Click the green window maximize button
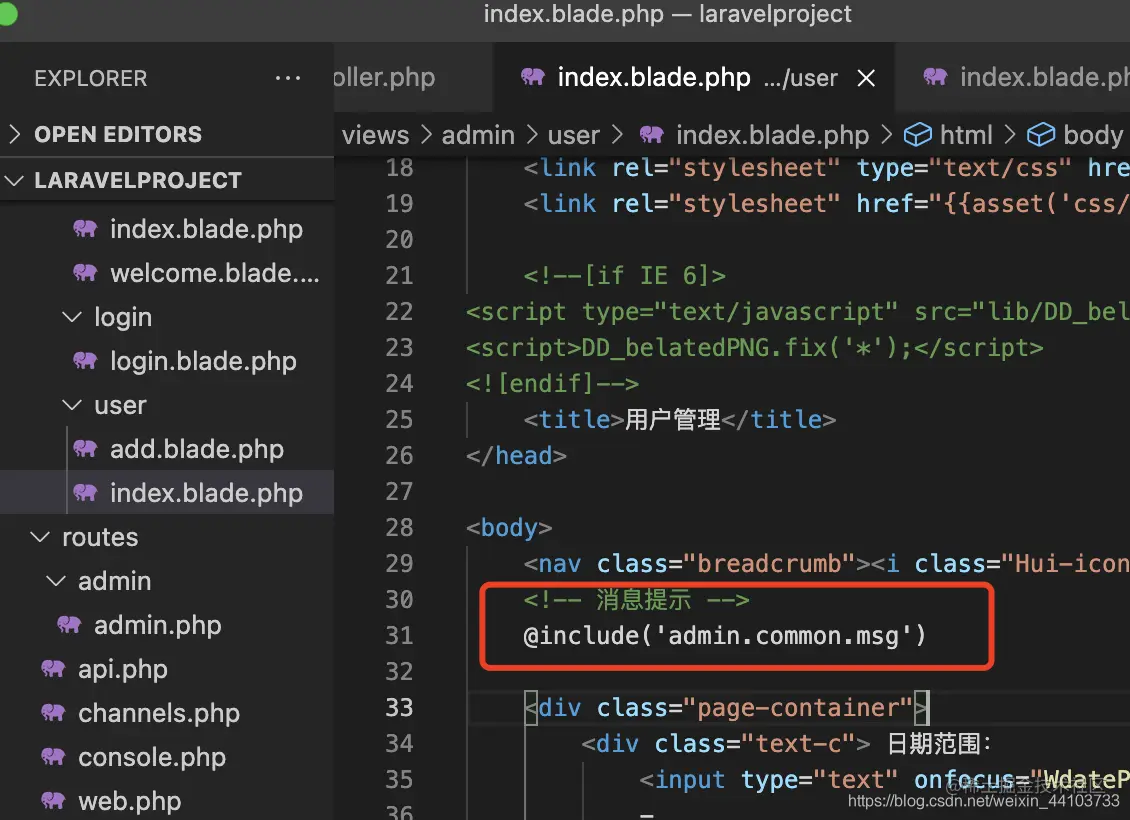Viewport: 1130px width, 820px height. [x=6, y=13]
